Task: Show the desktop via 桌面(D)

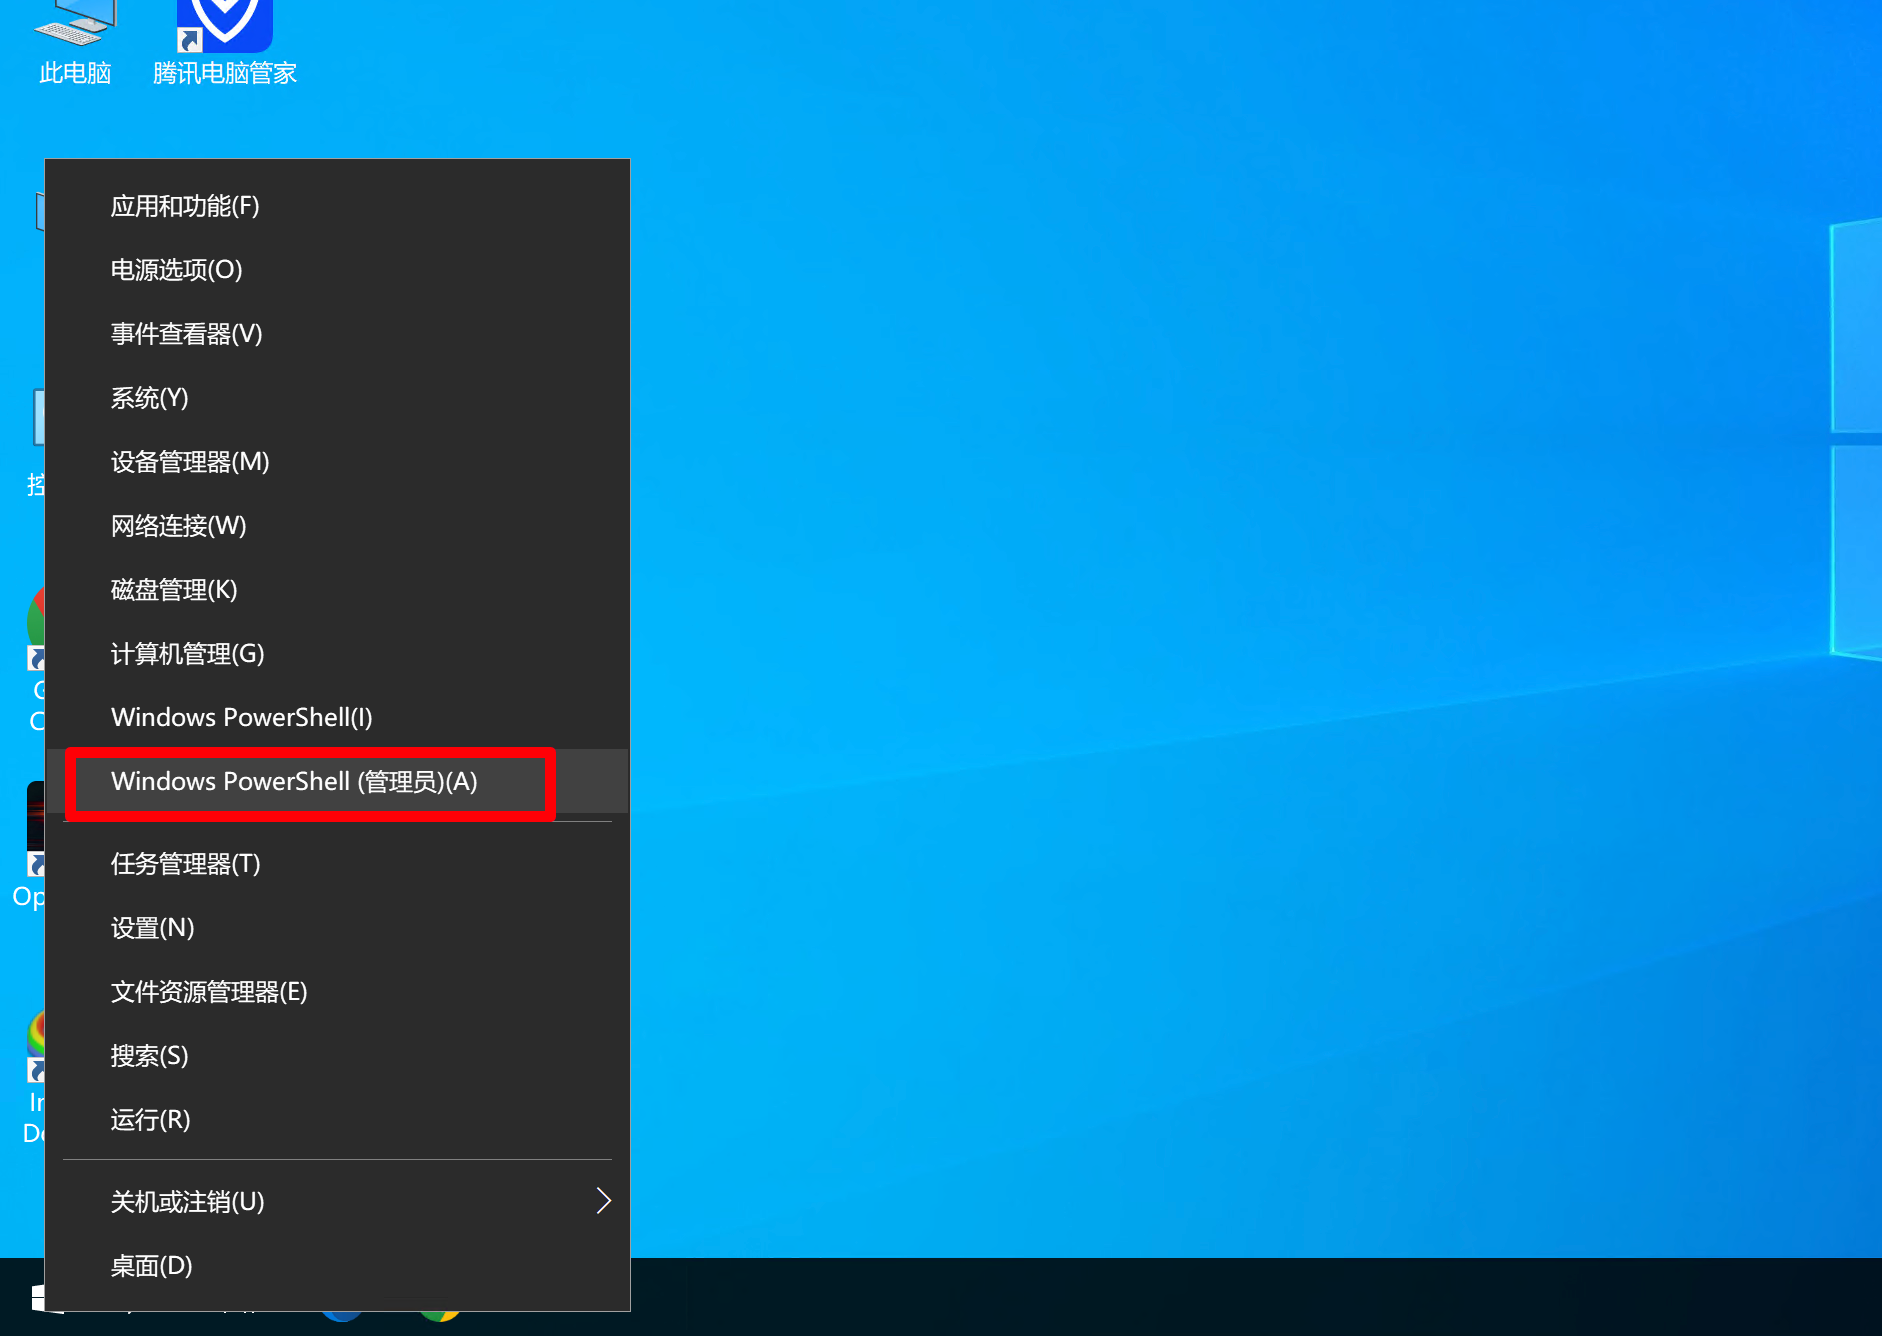Action: [338, 1266]
